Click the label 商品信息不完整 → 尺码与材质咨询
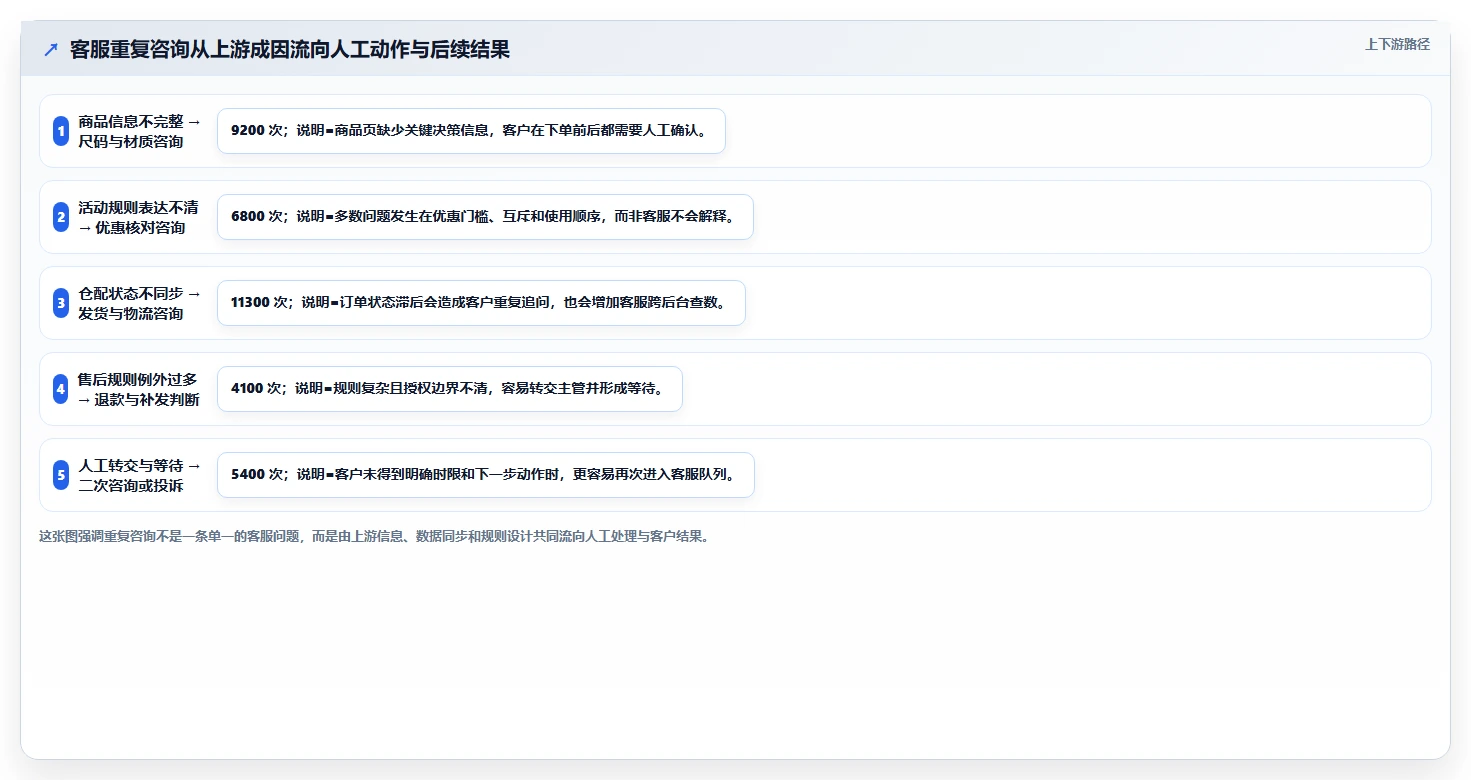The image size is (1471, 780). click(x=140, y=131)
